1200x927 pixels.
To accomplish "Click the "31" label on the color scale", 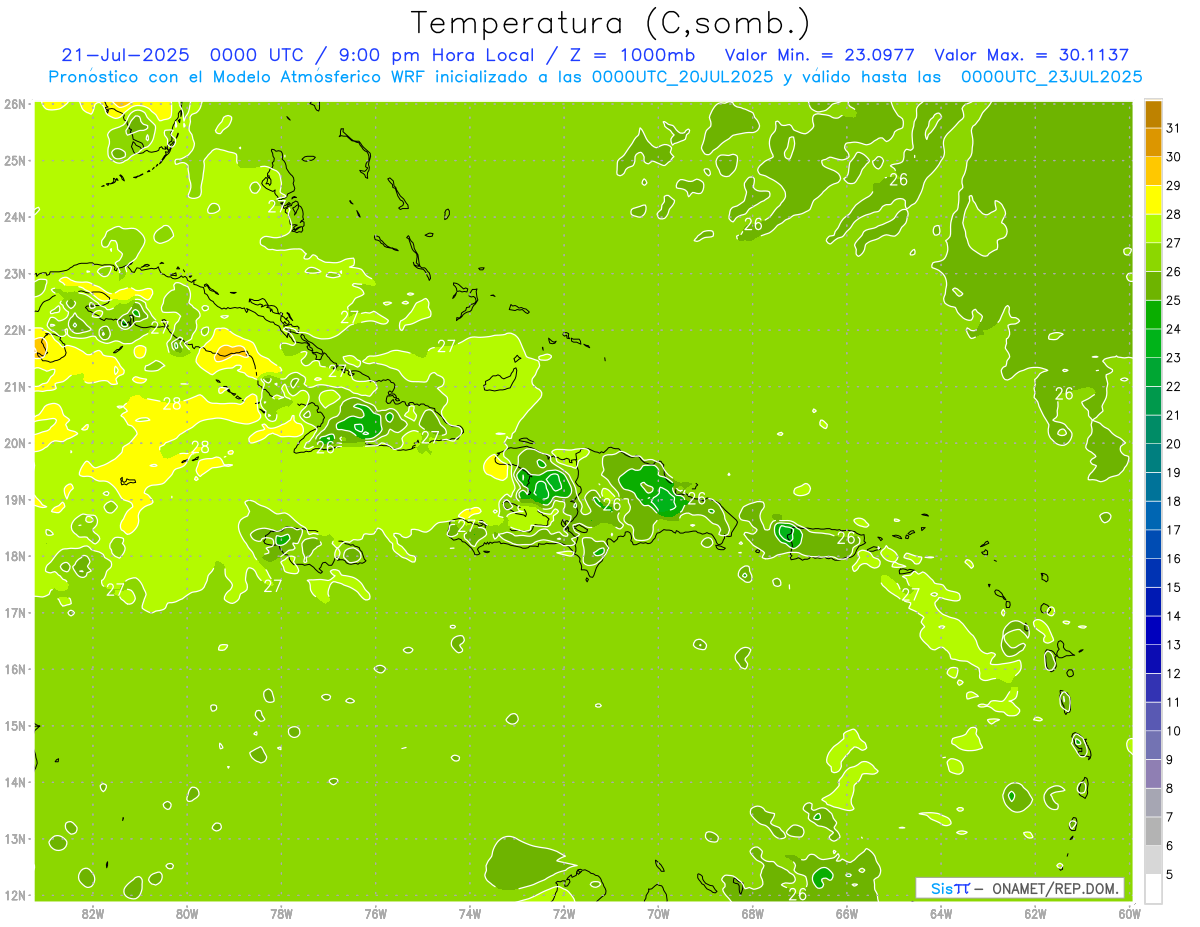I will (x=1173, y=129).
